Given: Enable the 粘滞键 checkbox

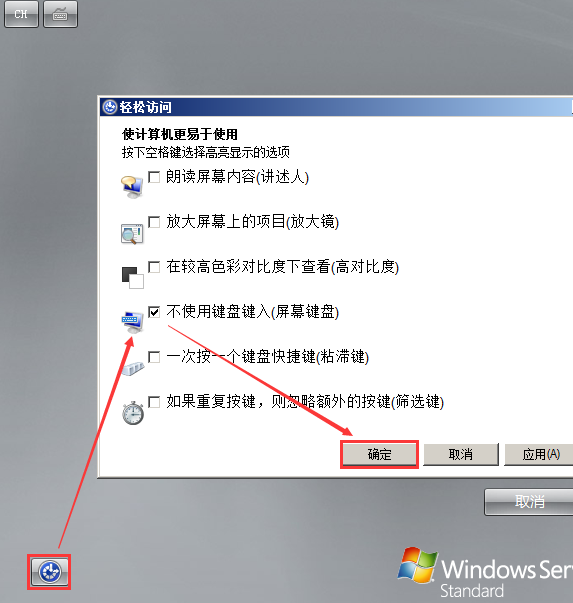Looking at the screenshot, I should [154, 357].
